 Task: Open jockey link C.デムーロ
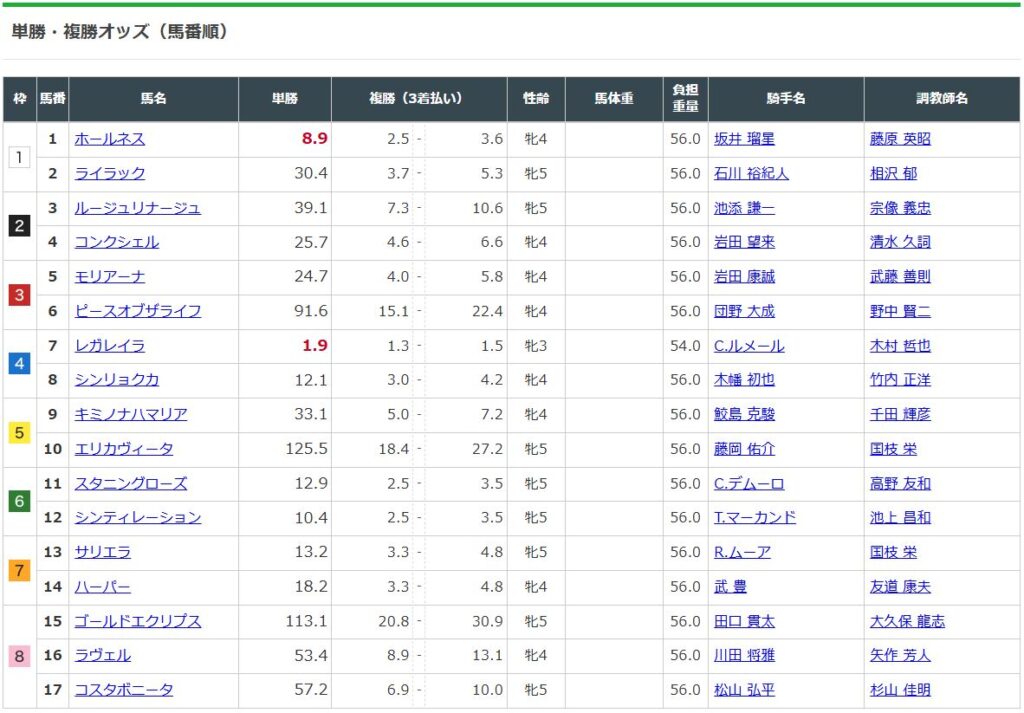(x=749, y=484)
